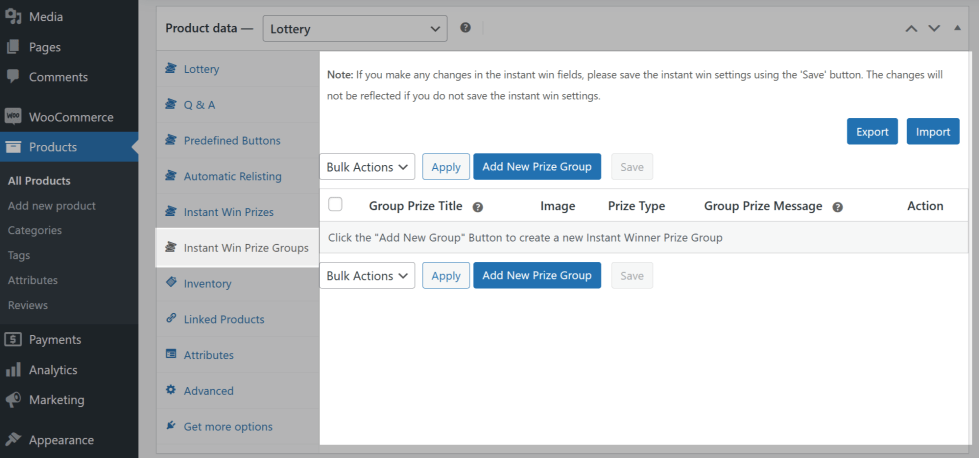
Task: Click the top Add New Prize Group button
Action: click(x=537, y=167)
